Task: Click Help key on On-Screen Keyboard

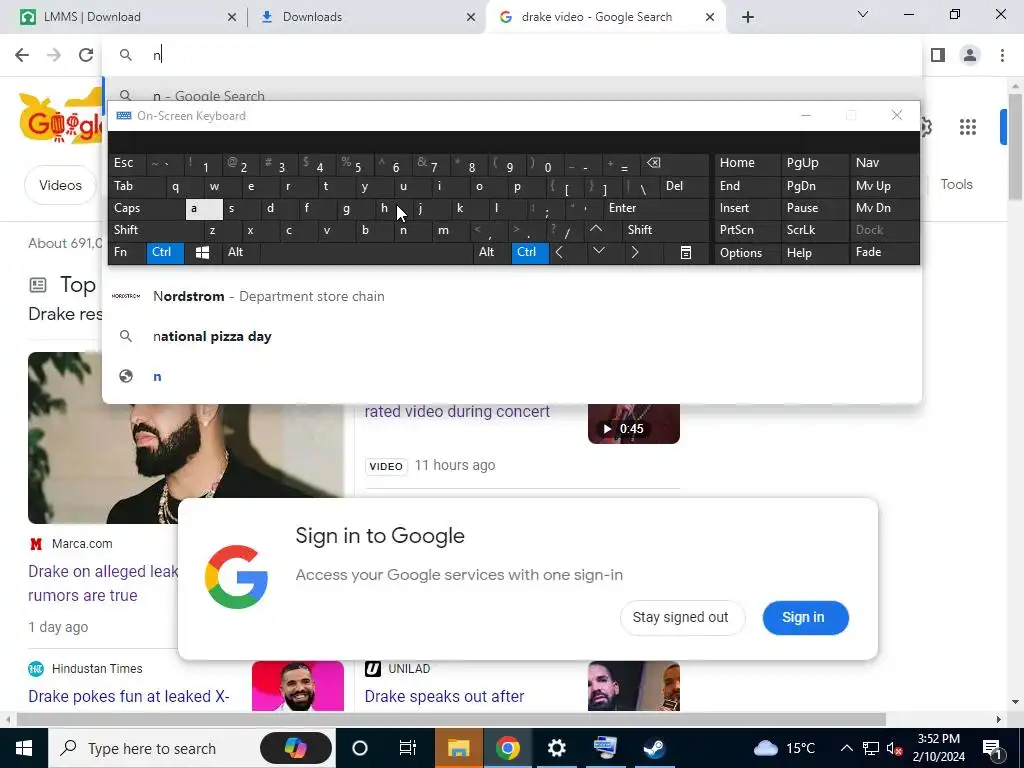Action: point(814,253)
